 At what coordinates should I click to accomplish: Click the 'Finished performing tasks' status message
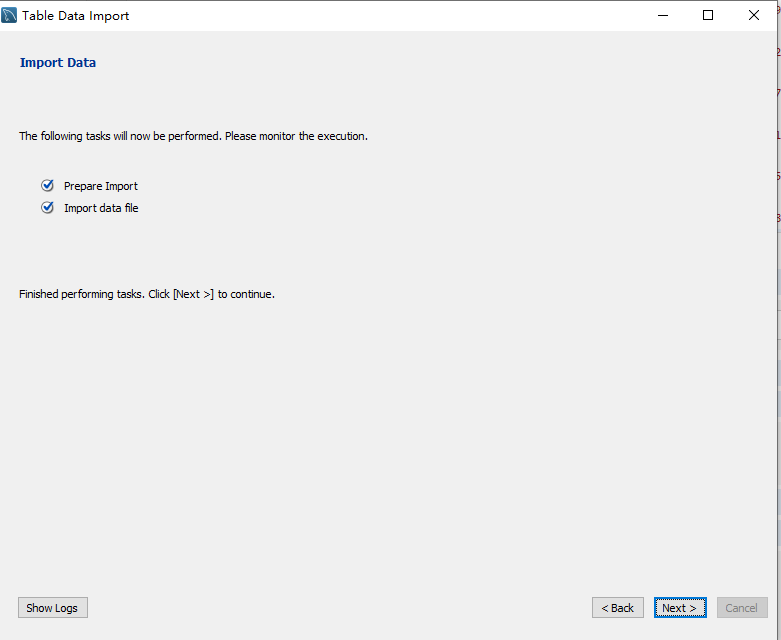click(147, 295)
